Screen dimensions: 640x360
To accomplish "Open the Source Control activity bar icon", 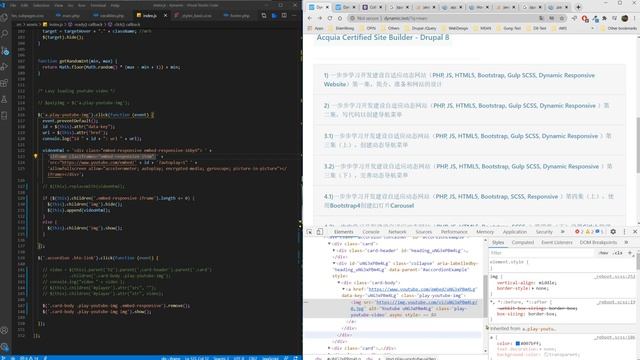I will pos(4,51).
